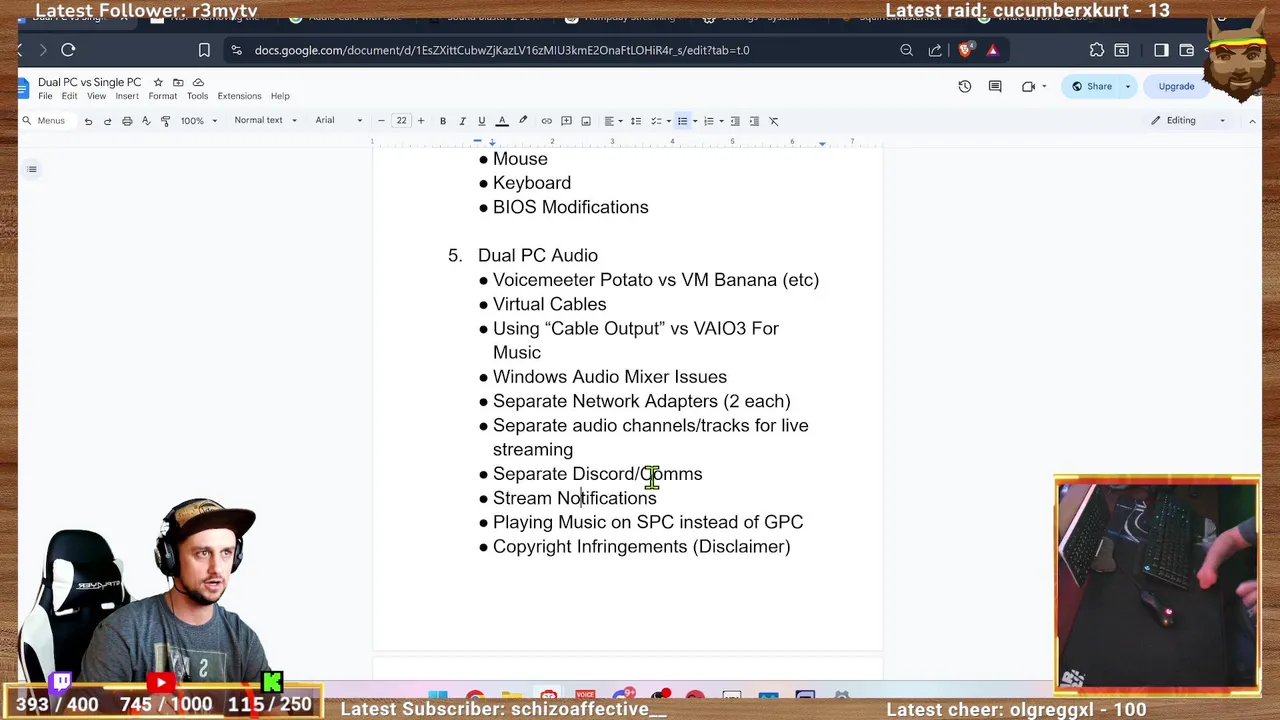Share this page via the address bar icon
This screenshot has height=720, width=1280.
(935, 50)
